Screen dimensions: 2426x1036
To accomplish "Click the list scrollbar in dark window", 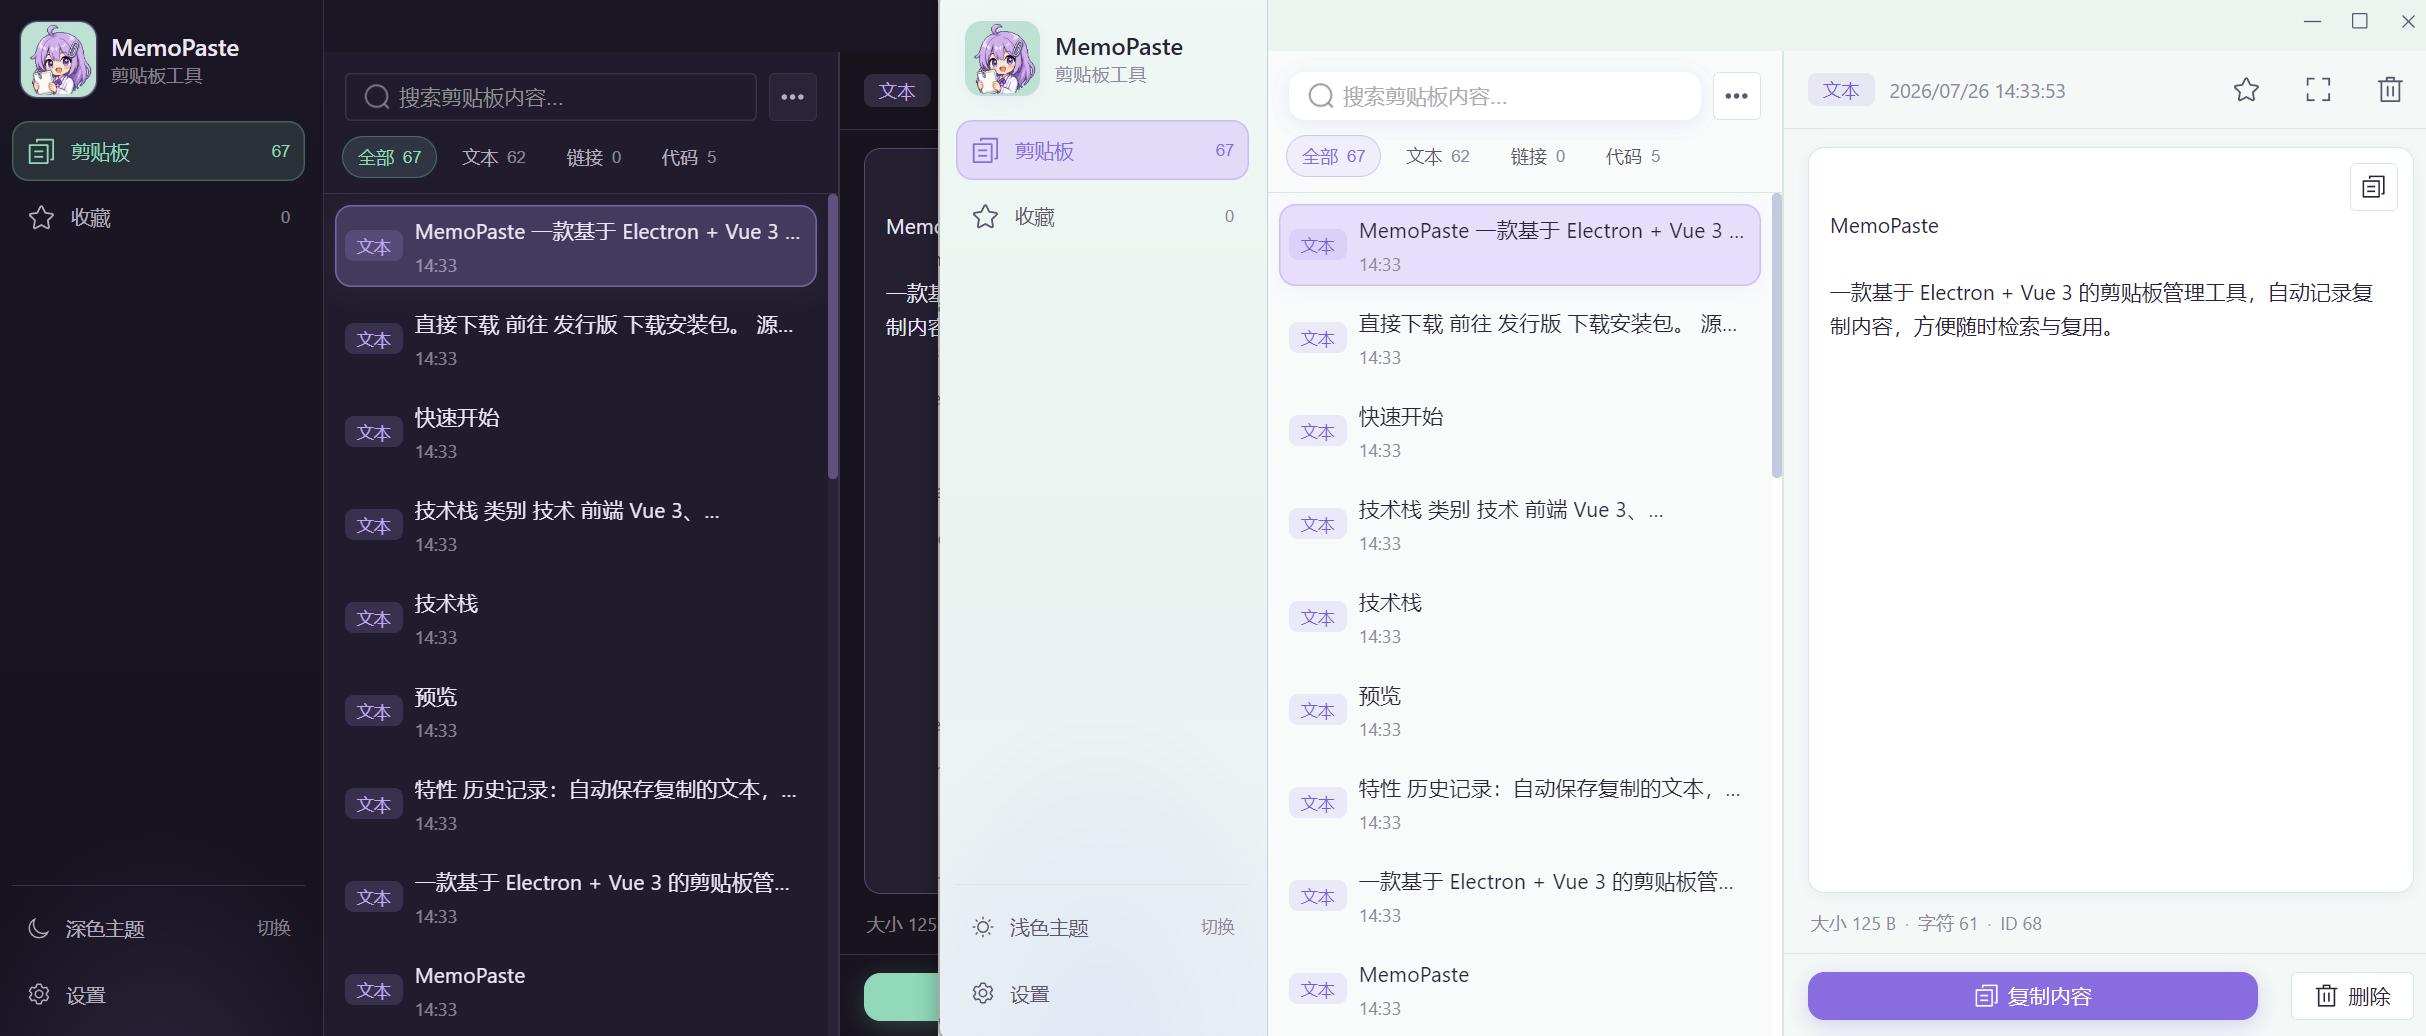I will [832, 337].
